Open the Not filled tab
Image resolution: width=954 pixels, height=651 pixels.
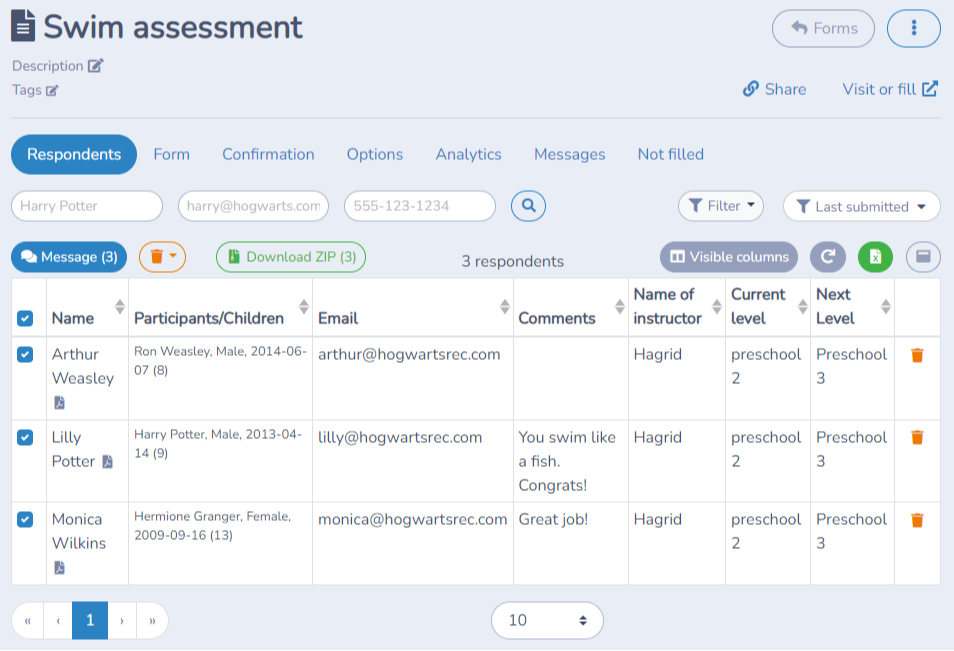670,154
